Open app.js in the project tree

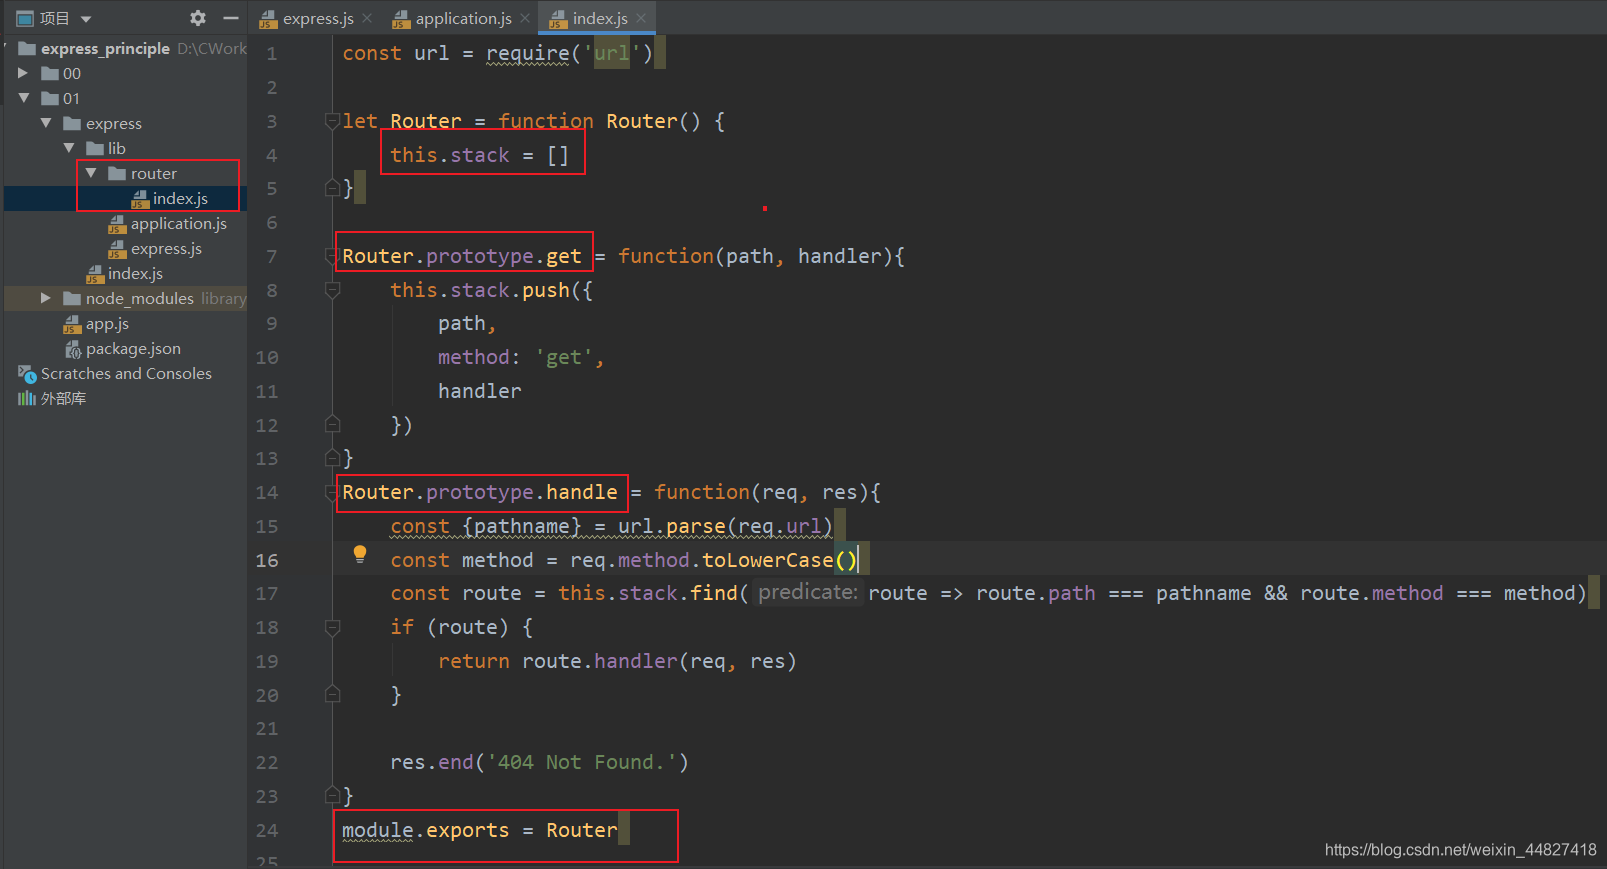[107, 323]
